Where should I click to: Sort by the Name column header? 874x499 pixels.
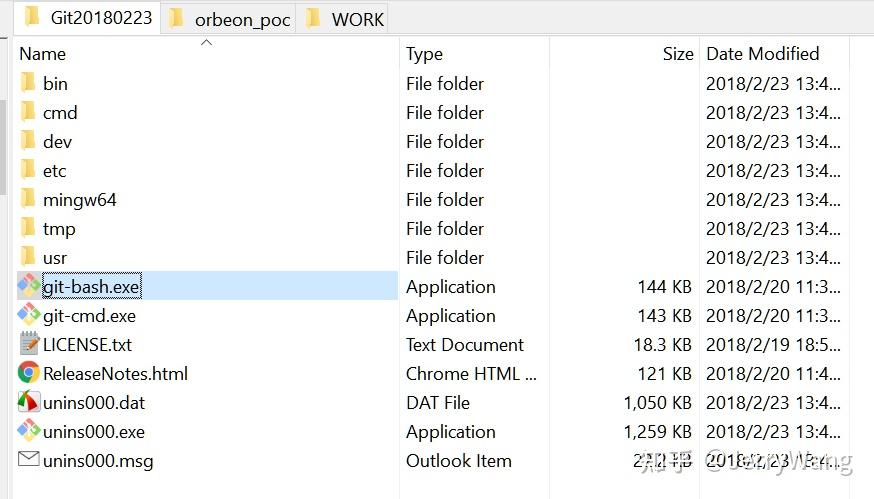pos(42,54)
